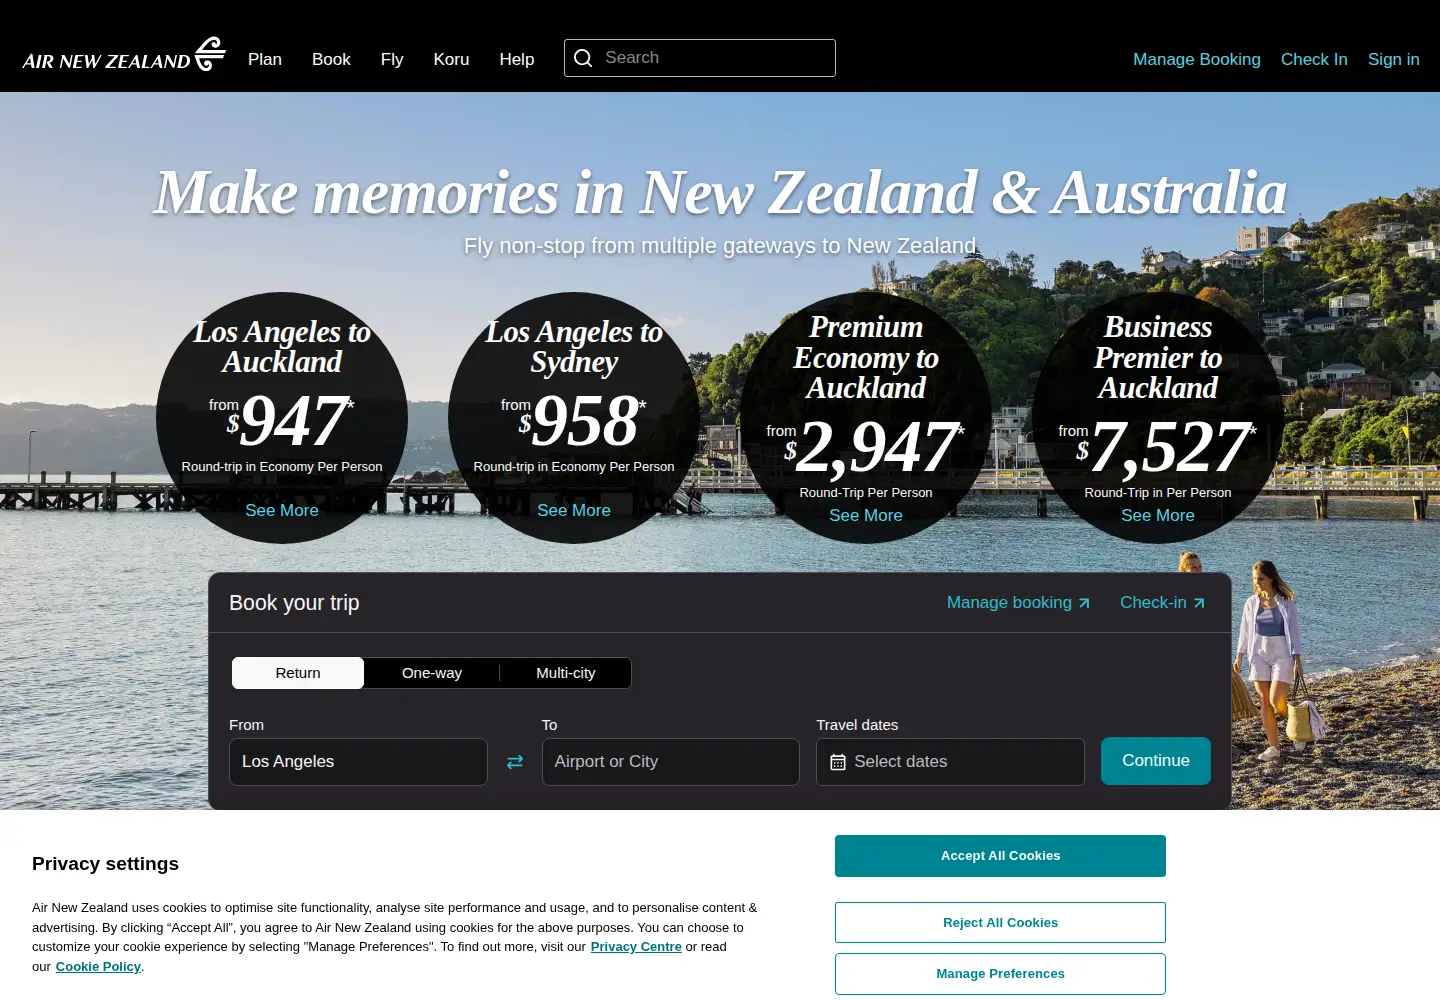This screenshot has width=1440, height=1000.
Task: Click the $947 fare price
Action: (289, 420)
